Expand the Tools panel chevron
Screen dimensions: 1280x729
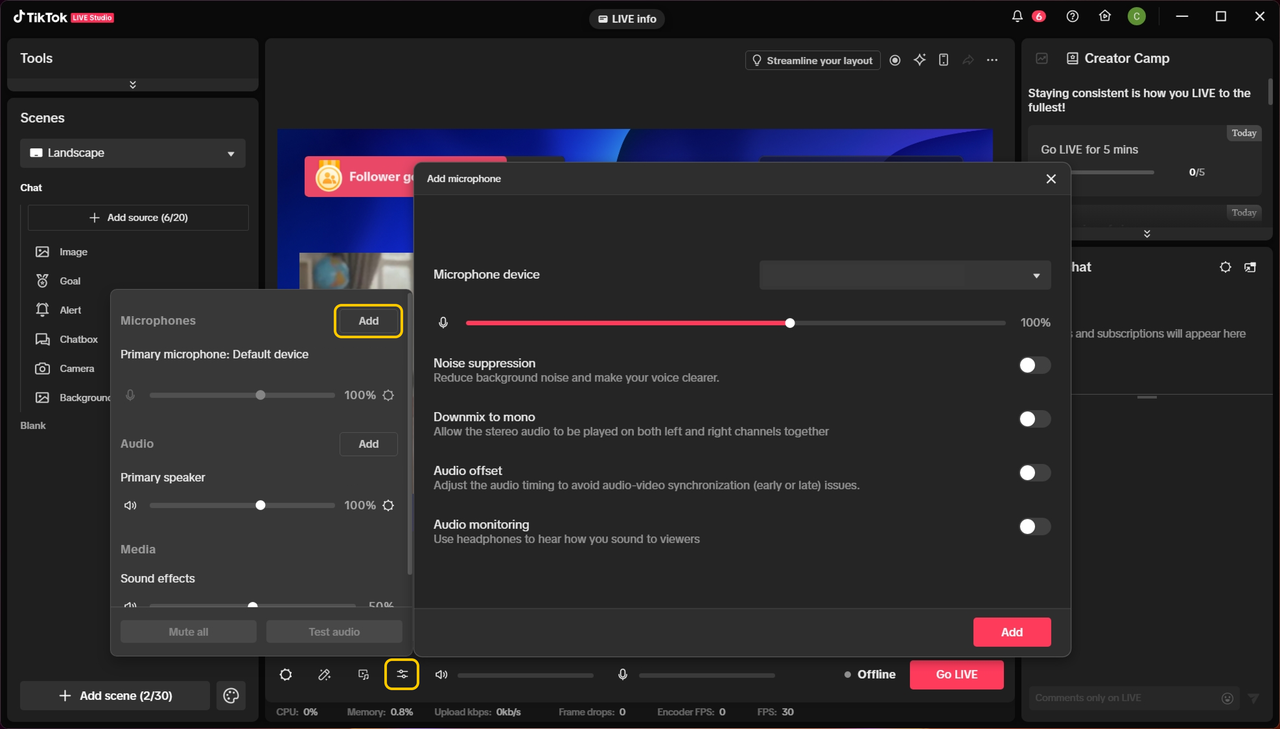click(x=132, y=85)
